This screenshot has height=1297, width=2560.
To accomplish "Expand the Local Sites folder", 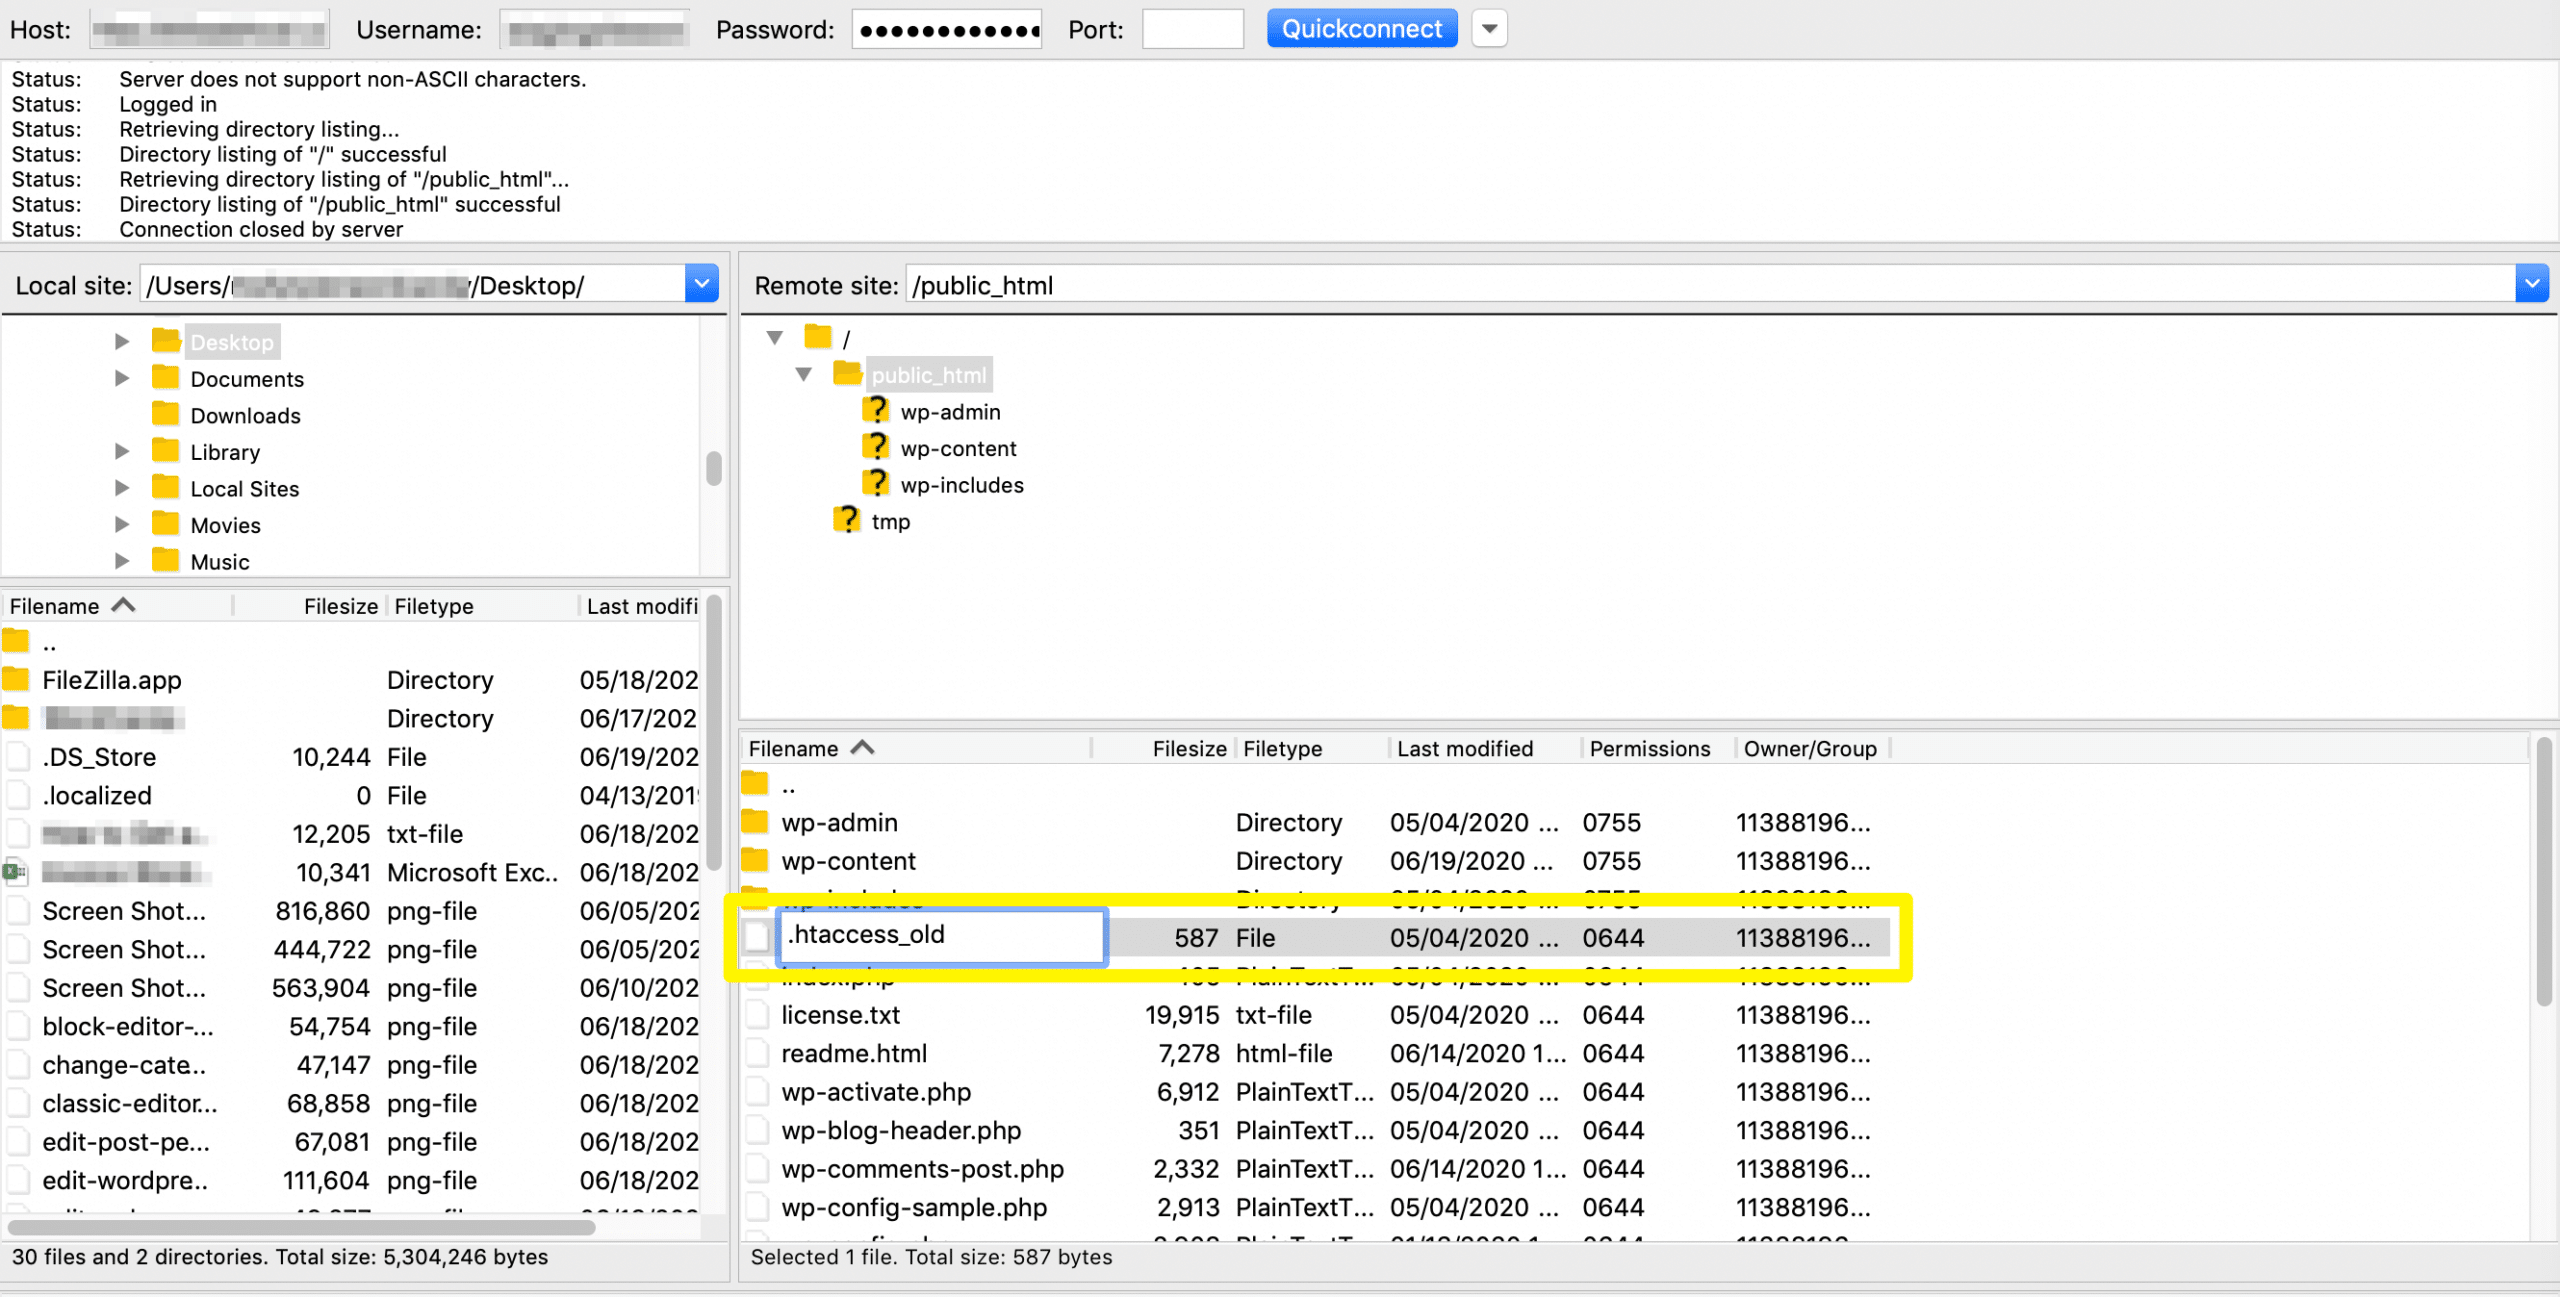I will click(x=122, y=489).
